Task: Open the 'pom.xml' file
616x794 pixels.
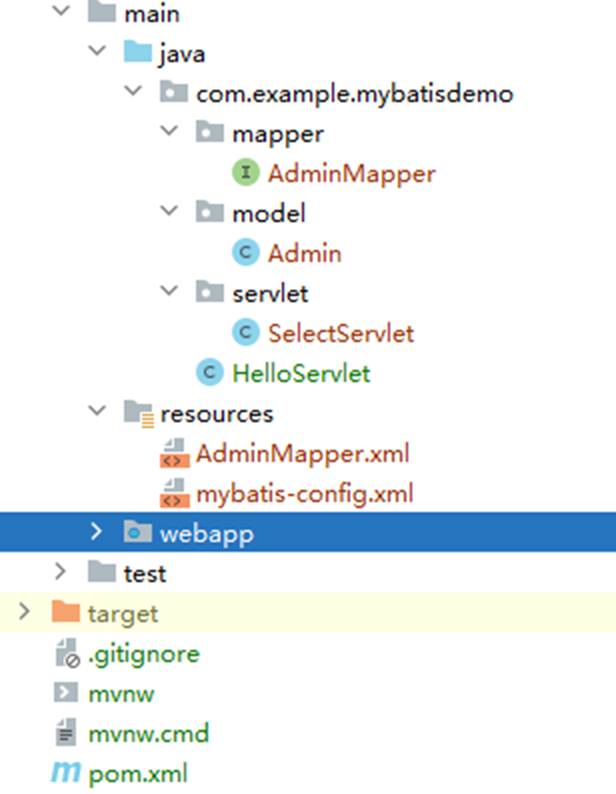Action: point(138,774)
